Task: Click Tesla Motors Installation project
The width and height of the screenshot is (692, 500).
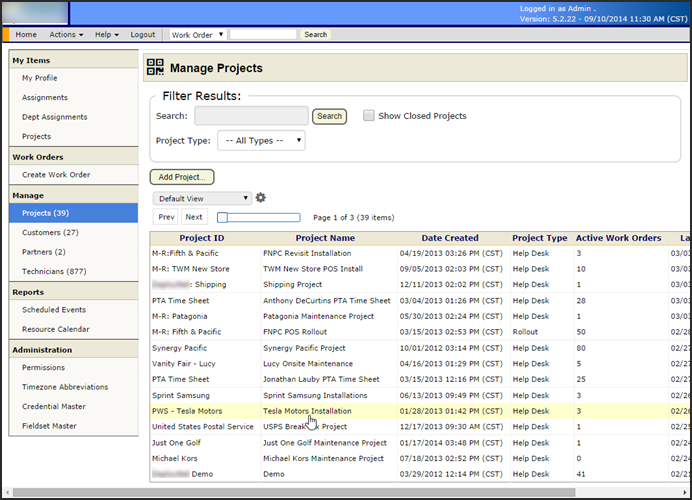Action: (307, 411)
